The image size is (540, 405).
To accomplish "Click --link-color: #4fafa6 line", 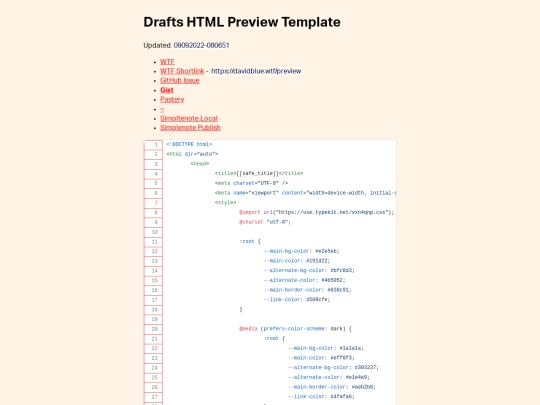I will [x=321, y=396].
